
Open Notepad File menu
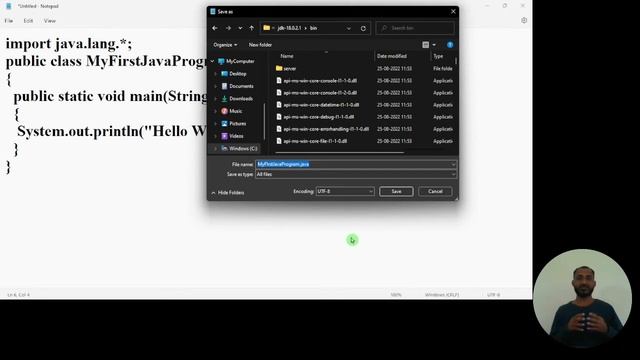pos(9,21)
